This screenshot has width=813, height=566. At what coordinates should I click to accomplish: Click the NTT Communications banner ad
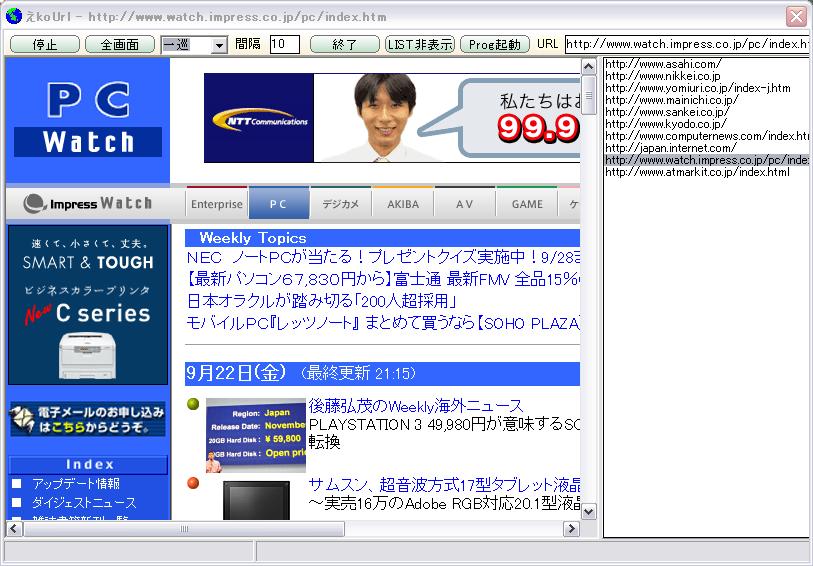coord(392,118)
